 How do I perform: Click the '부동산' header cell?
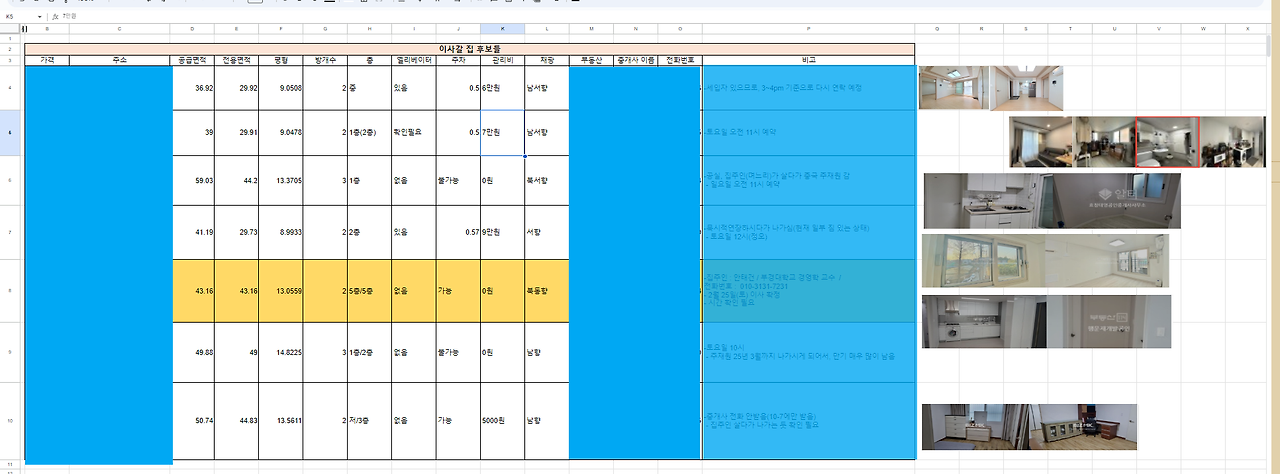[591, 60]
